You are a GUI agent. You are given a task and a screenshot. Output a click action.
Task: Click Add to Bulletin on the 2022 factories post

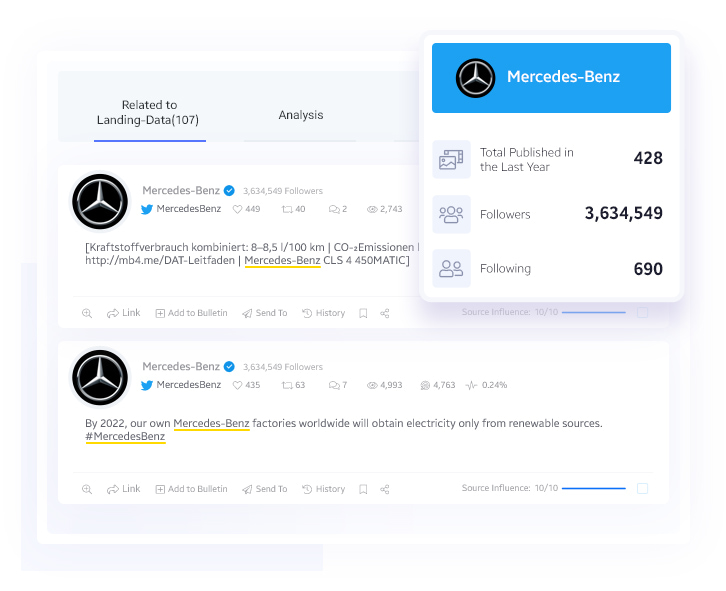[x=191, y=489]
